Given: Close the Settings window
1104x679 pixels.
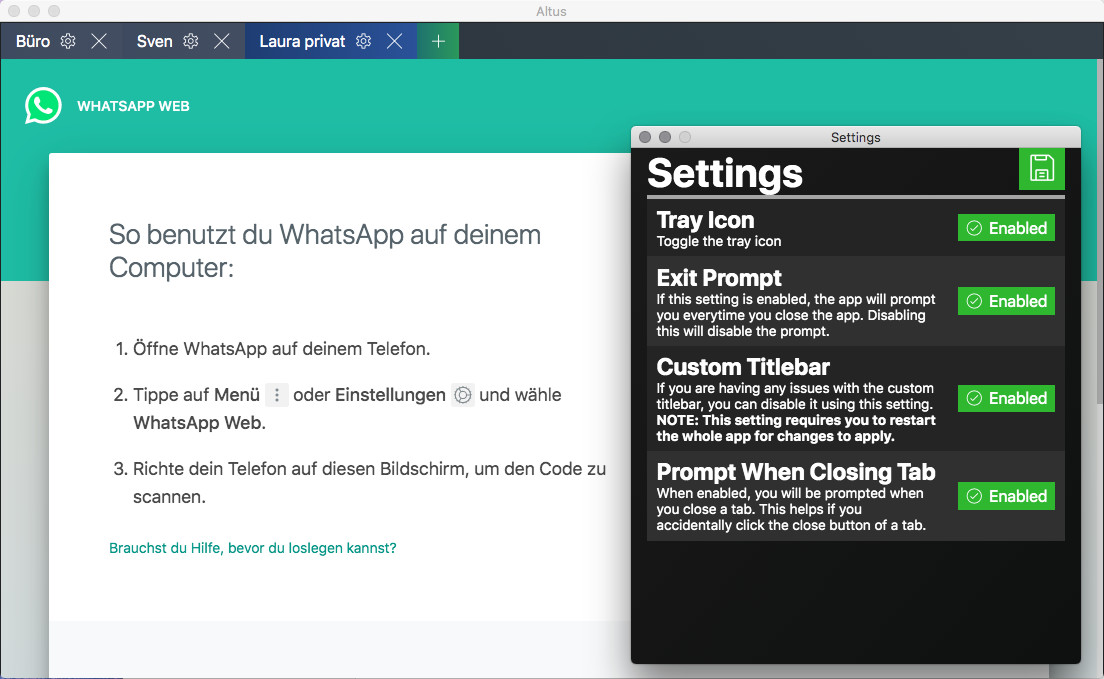Looking at the screenshot, I should pyautogui.click(x=644, y=137).
